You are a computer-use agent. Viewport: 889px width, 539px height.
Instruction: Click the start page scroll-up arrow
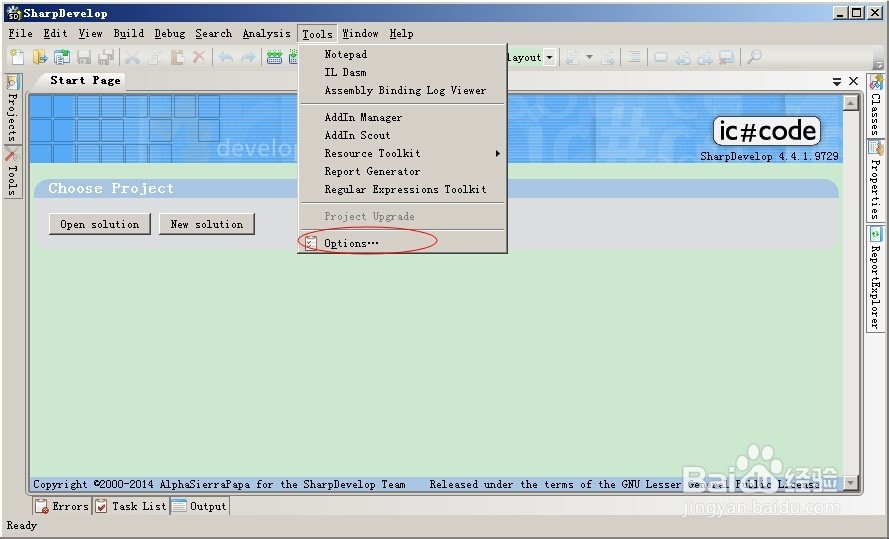click(x=850, y=103)
